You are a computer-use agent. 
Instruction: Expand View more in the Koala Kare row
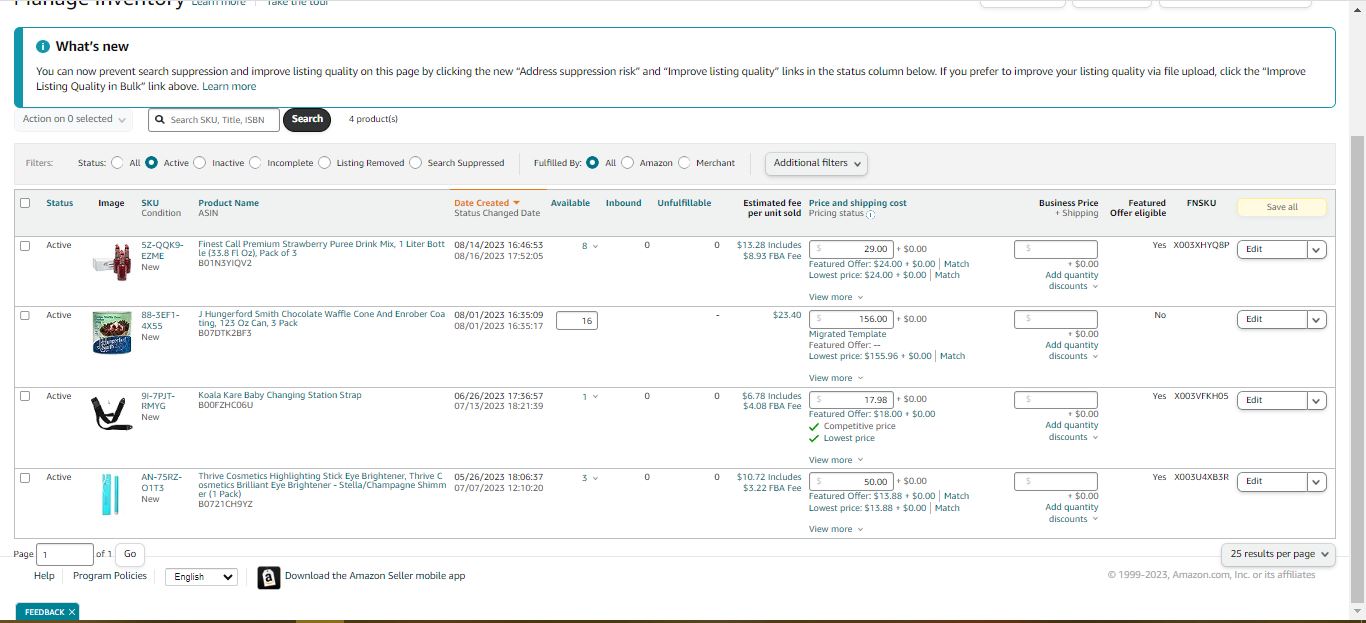(835, 460)
